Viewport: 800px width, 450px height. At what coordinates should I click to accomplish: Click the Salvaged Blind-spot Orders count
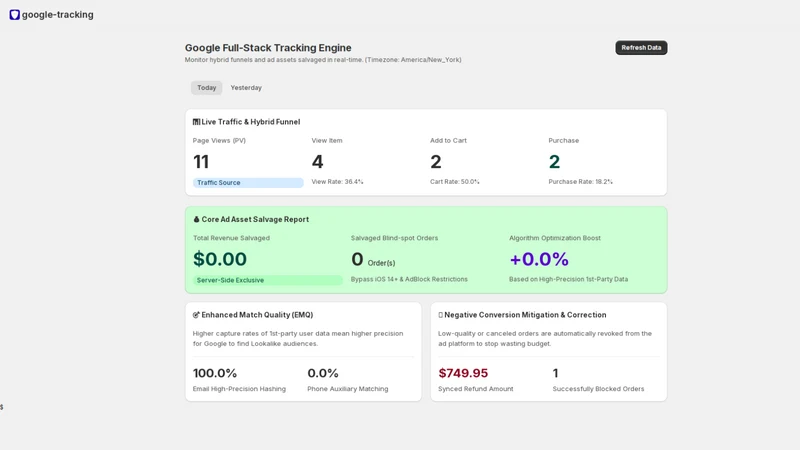pyautogui.click(x=357, y=259)
